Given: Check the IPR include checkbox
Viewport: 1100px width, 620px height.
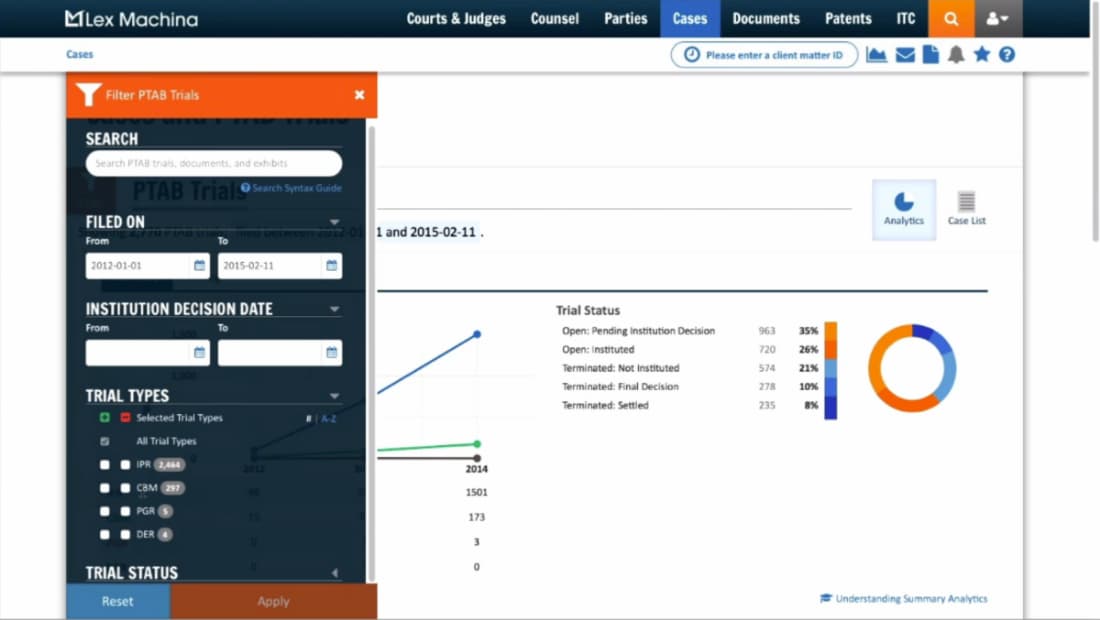Looking at the screenshot, I should pos(105,464).
